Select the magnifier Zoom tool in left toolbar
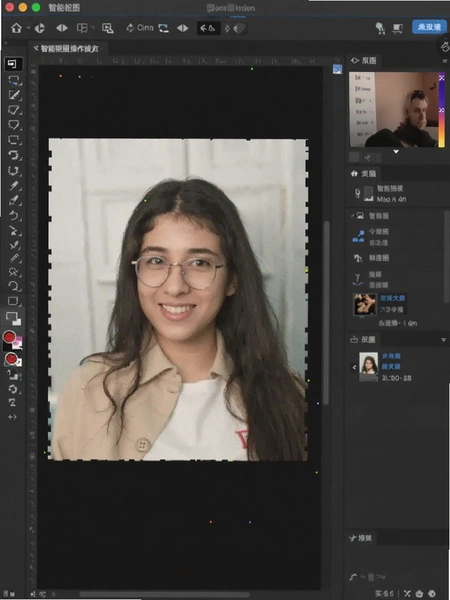Viewport: 450px width, 600px height. [x=14, y=287]
